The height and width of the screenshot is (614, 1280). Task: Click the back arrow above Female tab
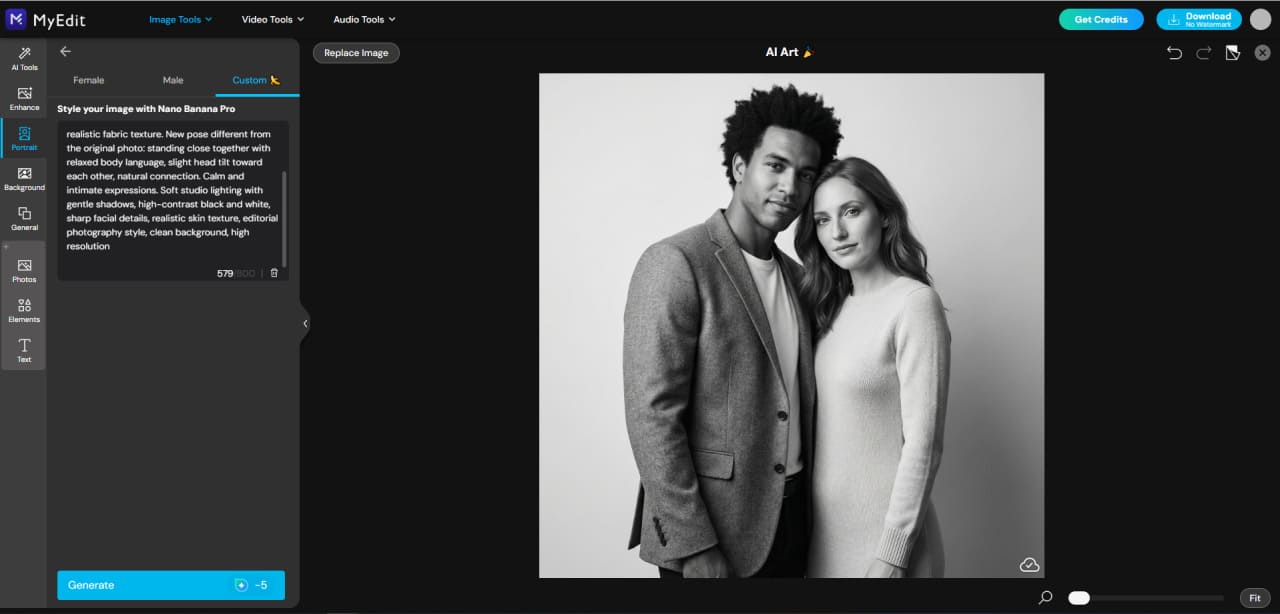point(65,51)
